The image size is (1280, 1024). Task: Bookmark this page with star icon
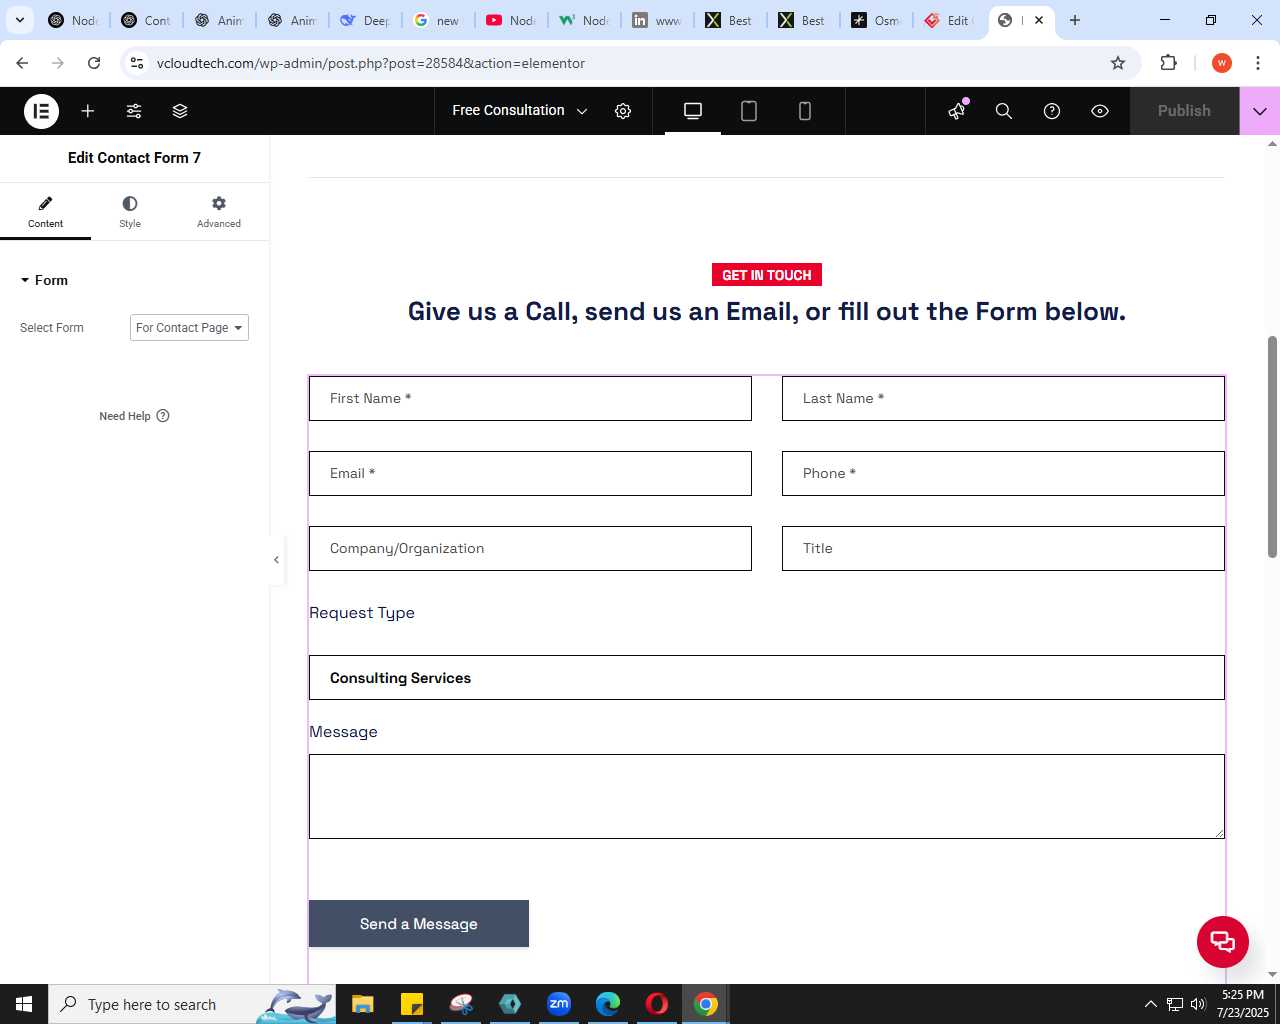coord(1118,63)
